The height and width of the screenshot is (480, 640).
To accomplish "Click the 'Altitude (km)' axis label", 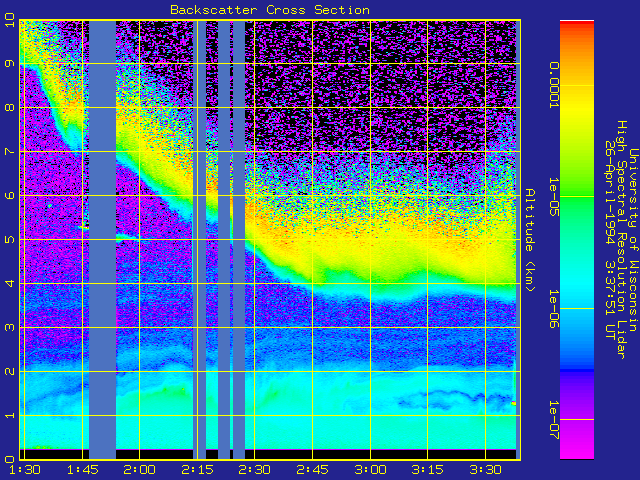I will tap(529, 240).
